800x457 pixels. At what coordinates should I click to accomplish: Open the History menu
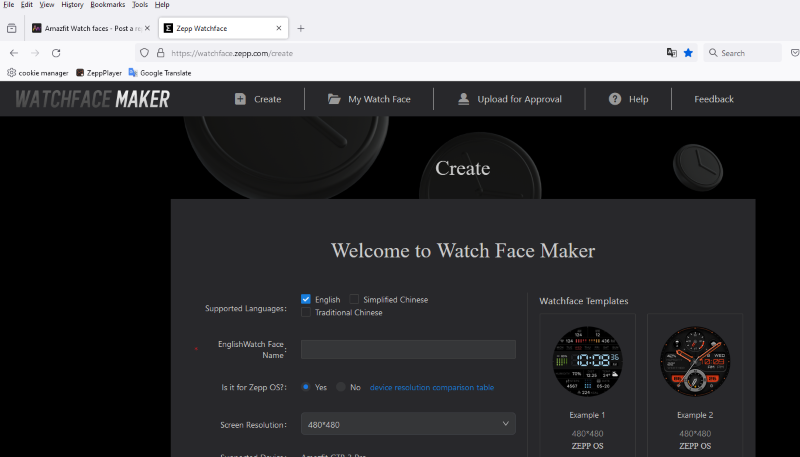click(72, 5)
